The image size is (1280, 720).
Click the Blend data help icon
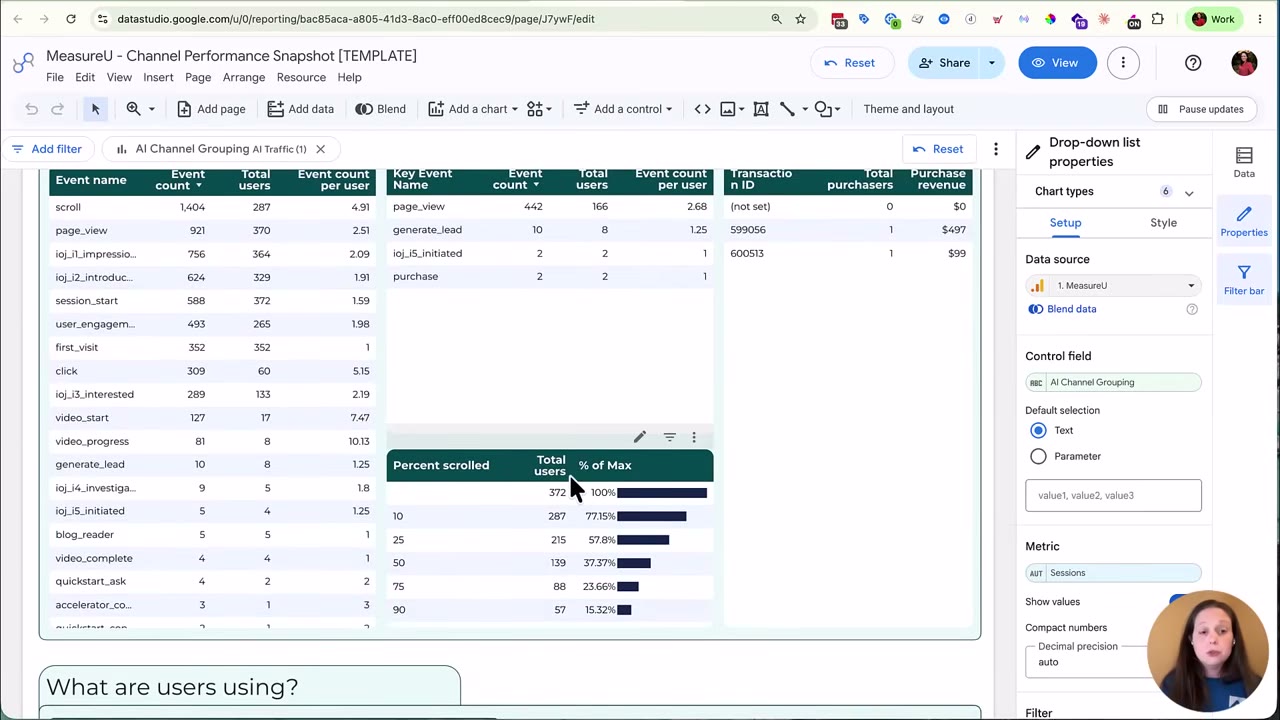click(1192, 309)
